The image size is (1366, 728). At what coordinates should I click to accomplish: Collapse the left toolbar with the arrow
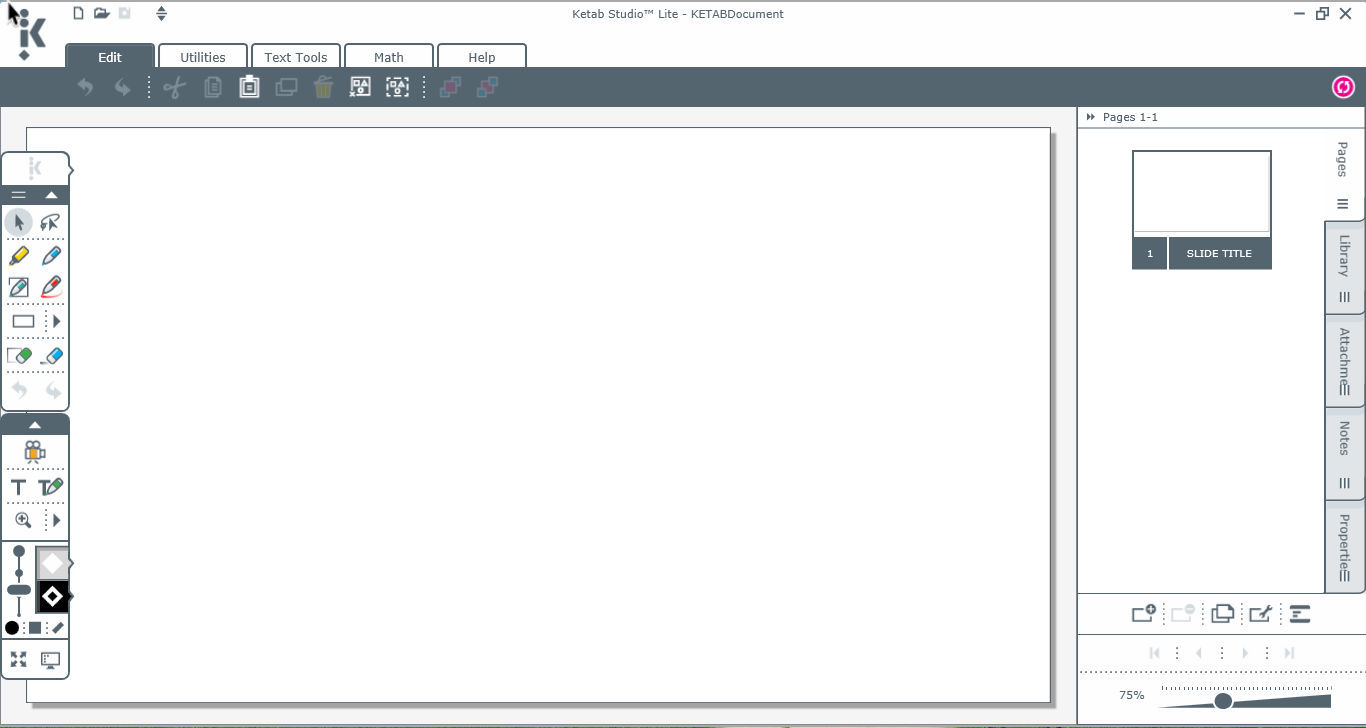click(x=52, y=194)
